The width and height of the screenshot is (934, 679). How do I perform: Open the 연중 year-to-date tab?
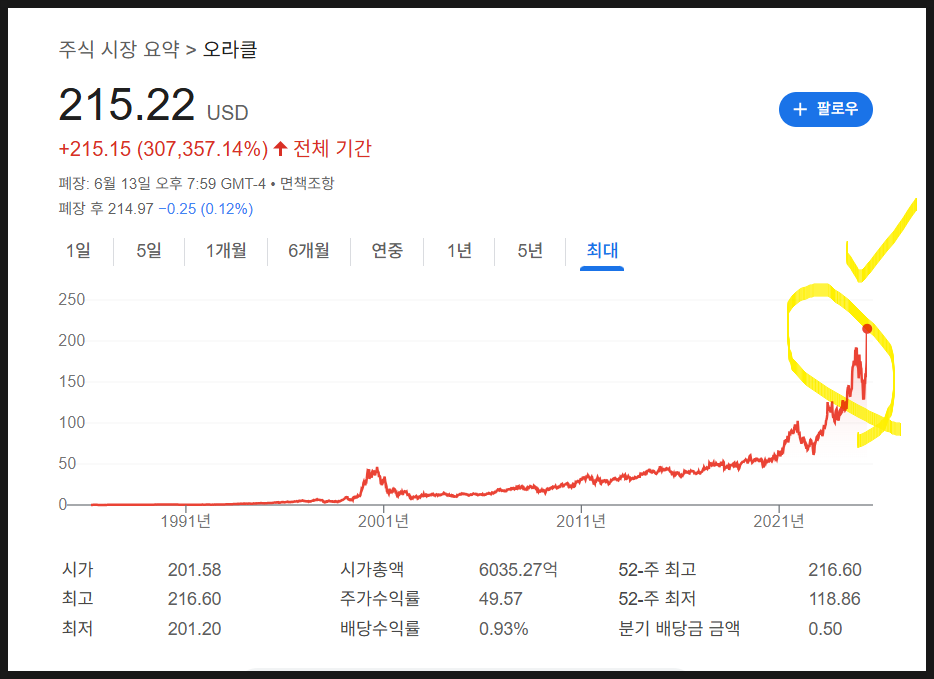387,251
